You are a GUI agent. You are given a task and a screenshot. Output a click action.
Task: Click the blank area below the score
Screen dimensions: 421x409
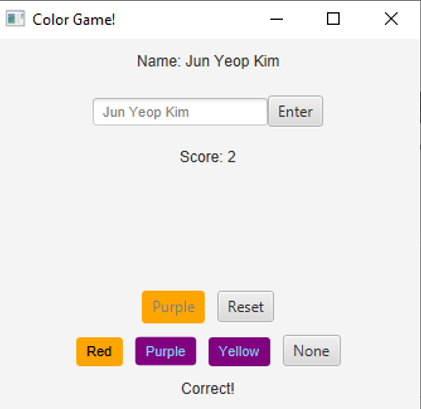click(x=208, y=227)
